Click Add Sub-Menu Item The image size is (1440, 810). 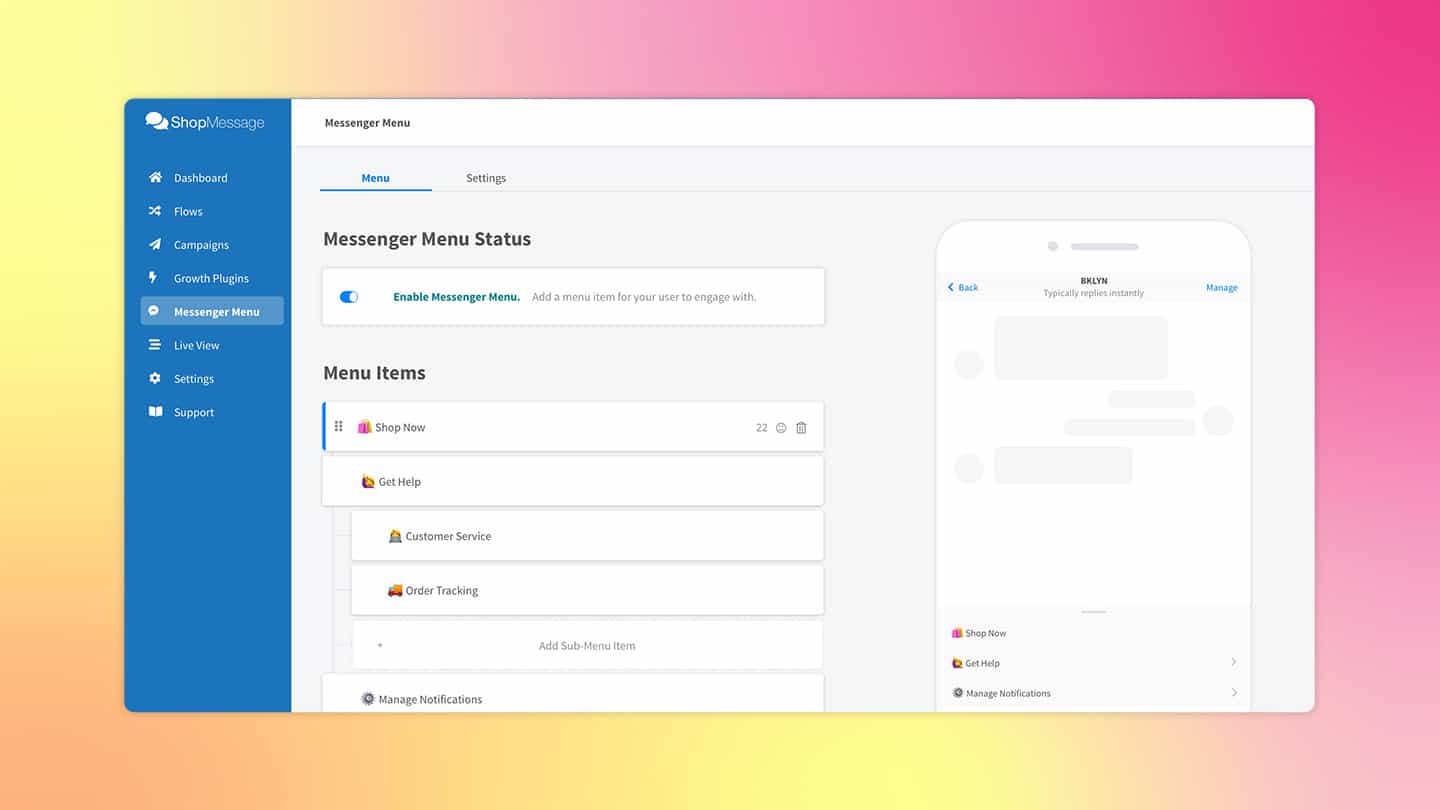click(586, 645)
